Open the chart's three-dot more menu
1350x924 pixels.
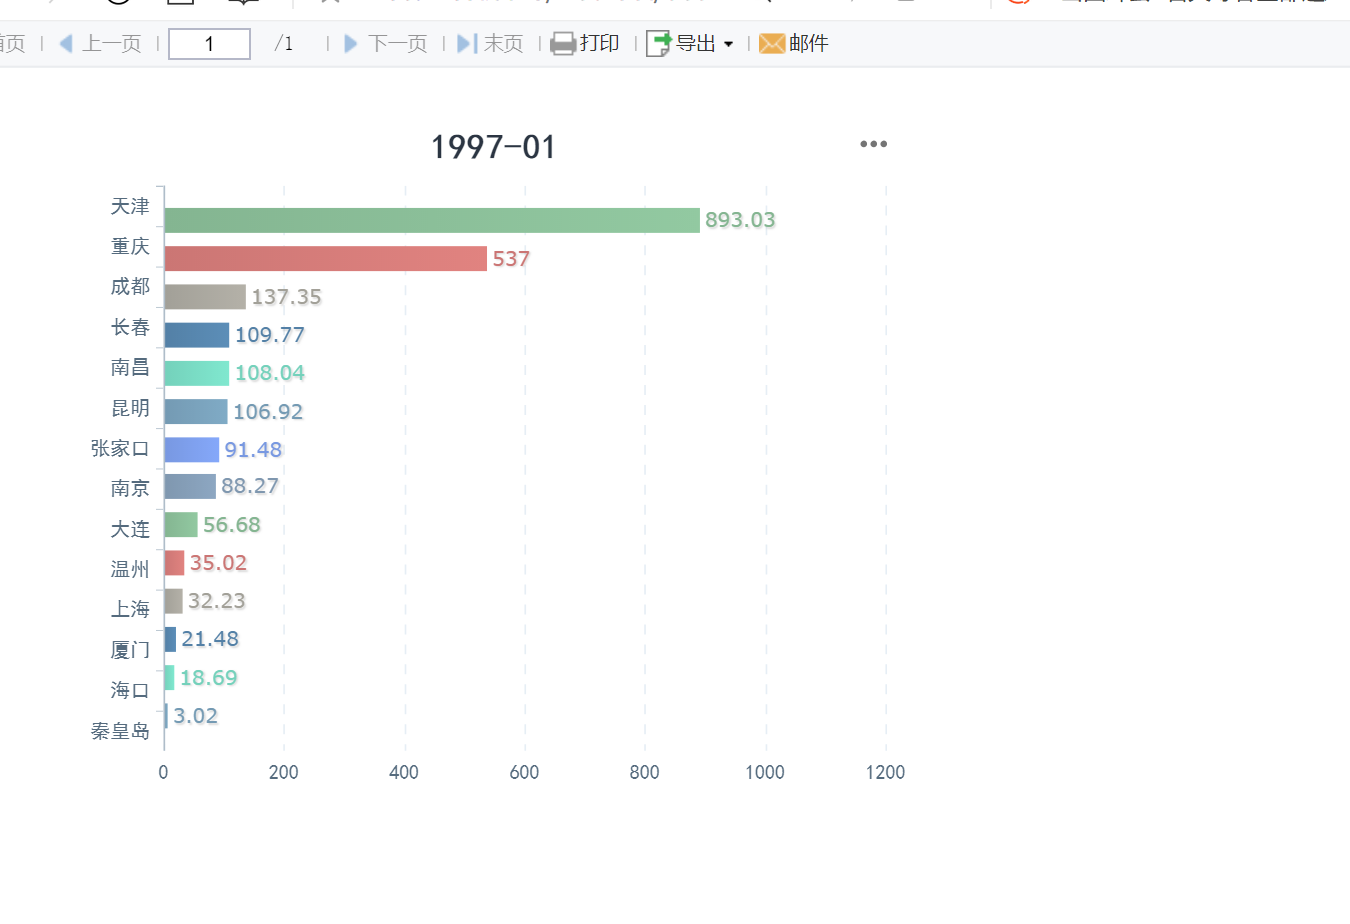point(873,144)
